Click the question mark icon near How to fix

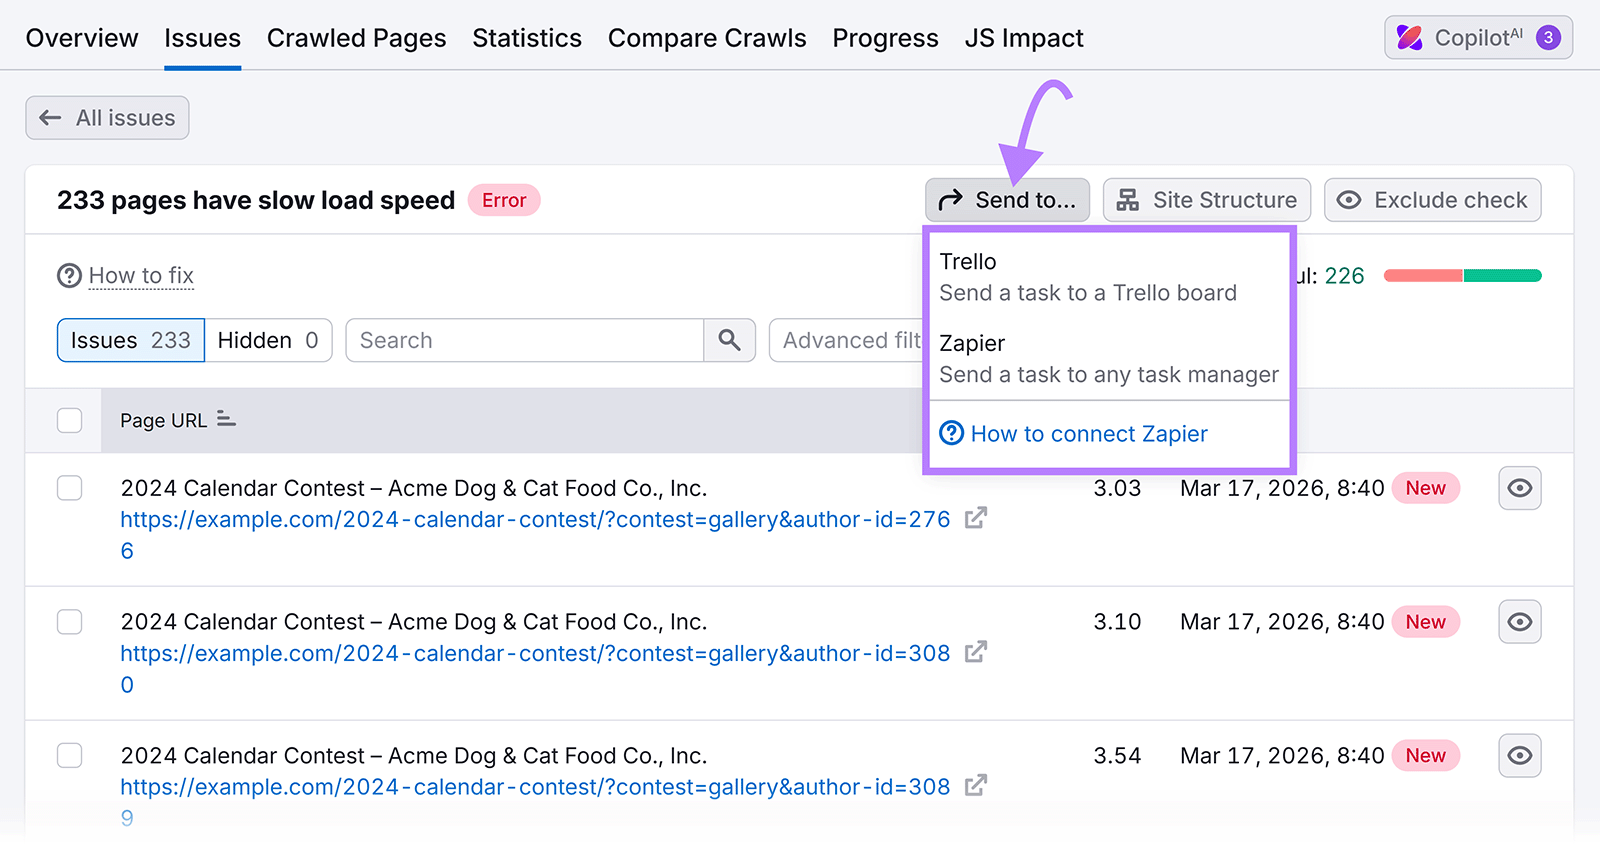click(67, 275)
